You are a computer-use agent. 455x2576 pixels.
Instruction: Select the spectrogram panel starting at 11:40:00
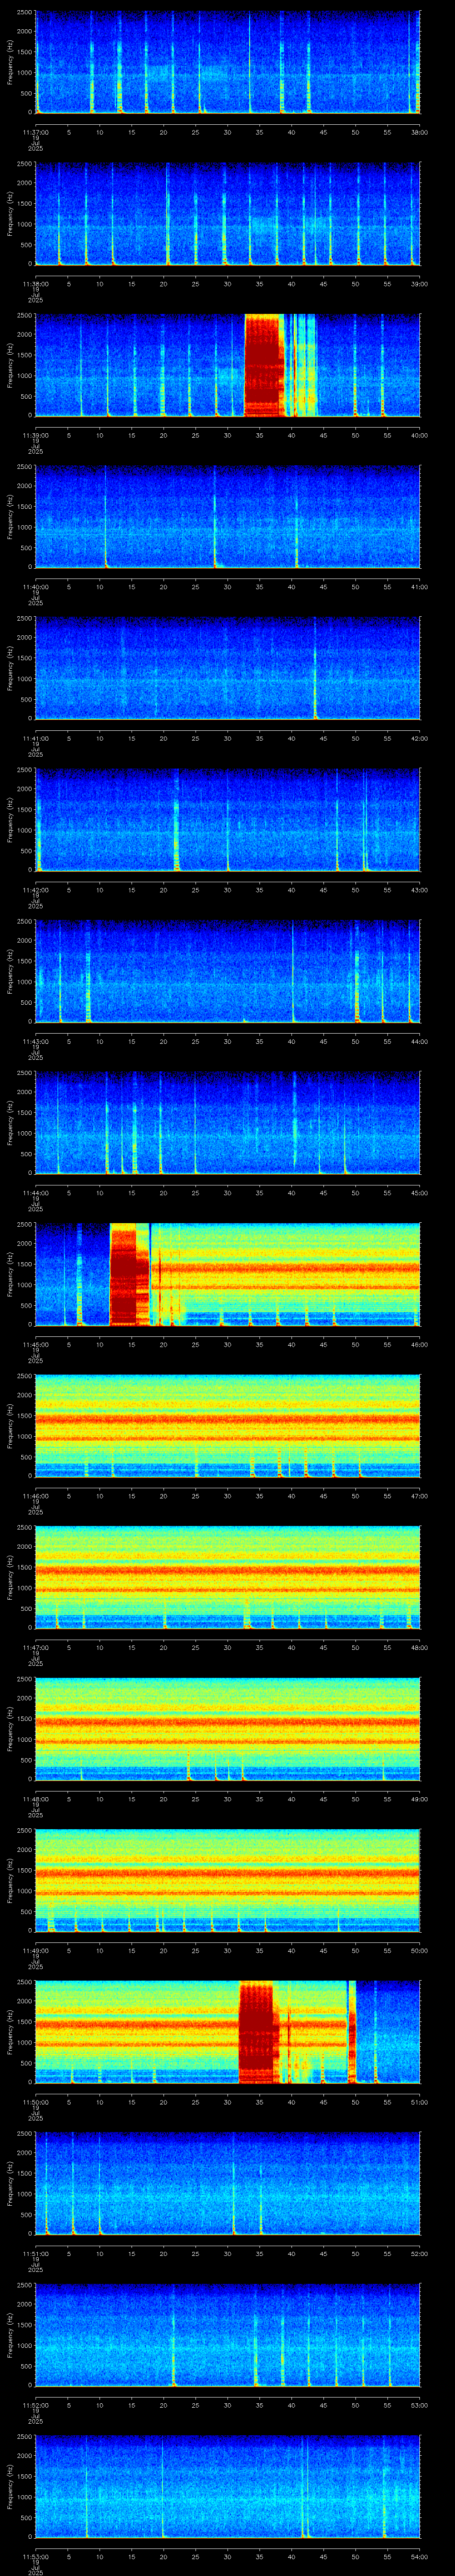(228, 517)
